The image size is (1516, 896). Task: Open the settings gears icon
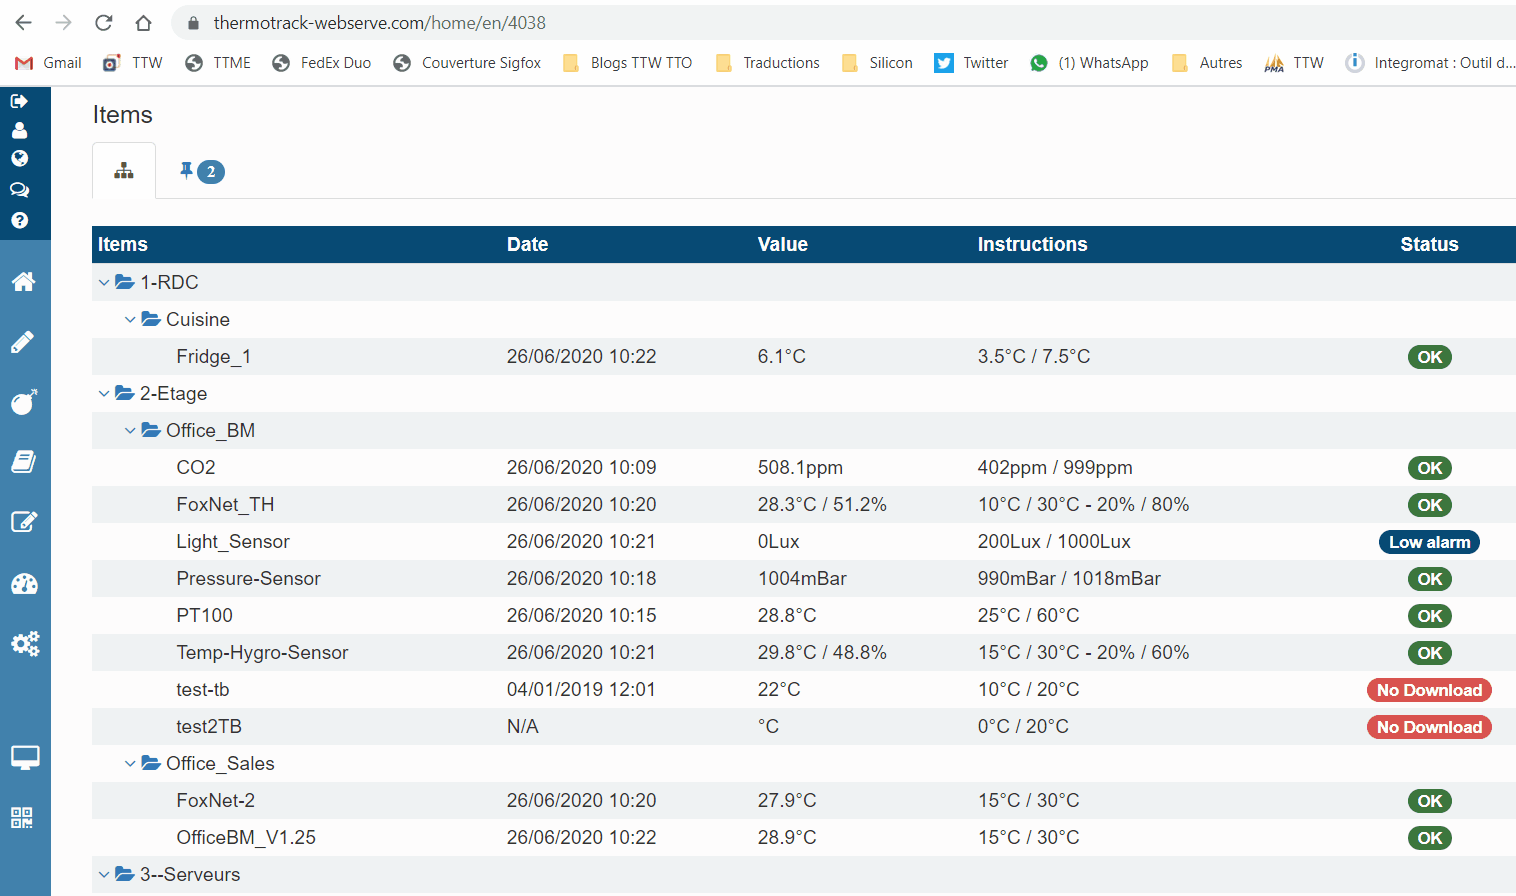point(25,644)
